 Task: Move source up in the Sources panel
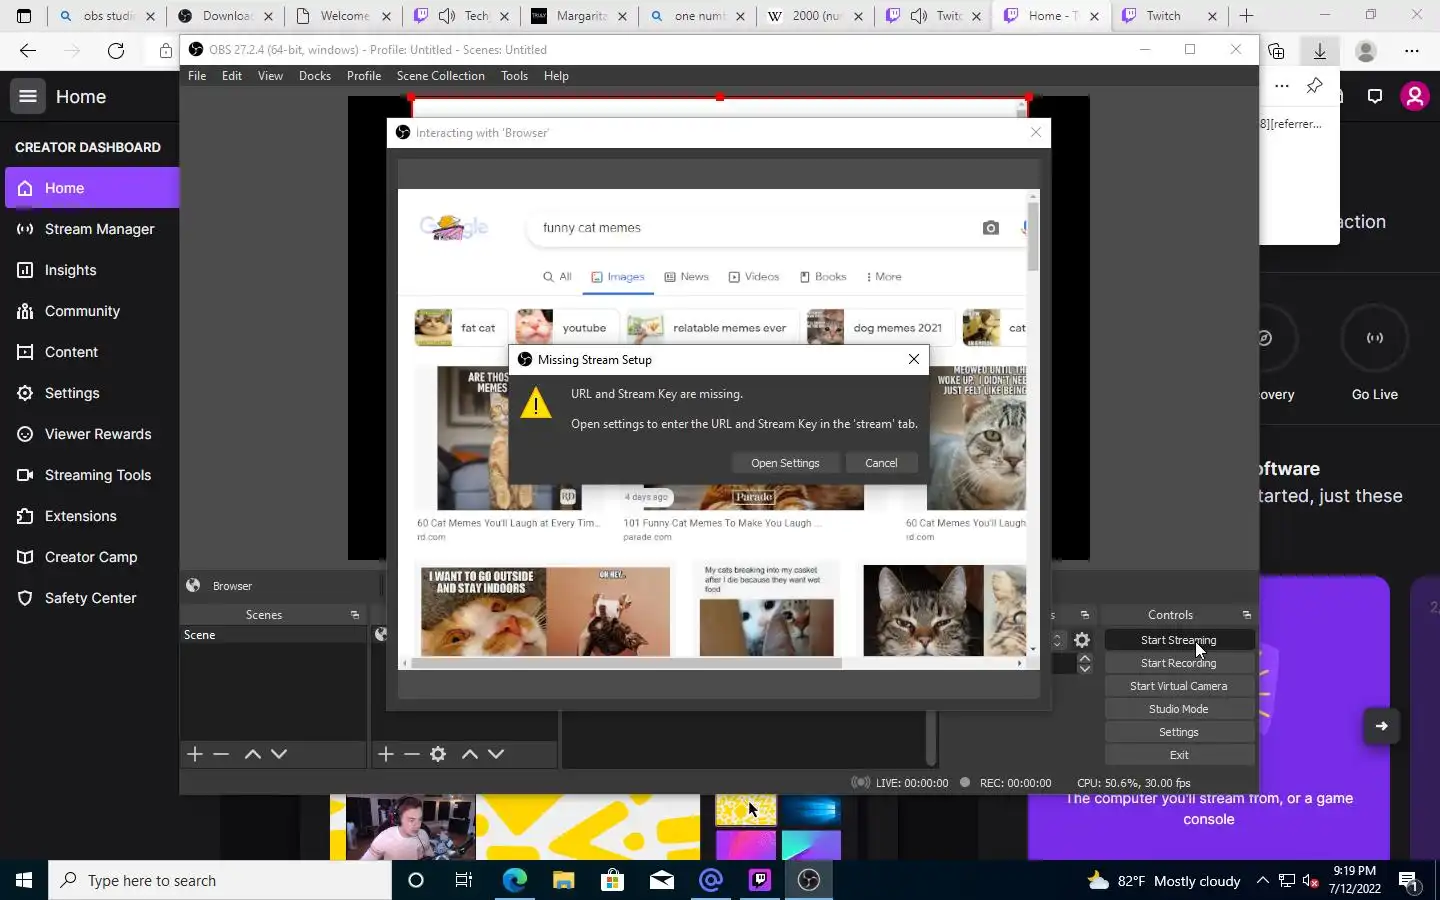tap(470, 754)
